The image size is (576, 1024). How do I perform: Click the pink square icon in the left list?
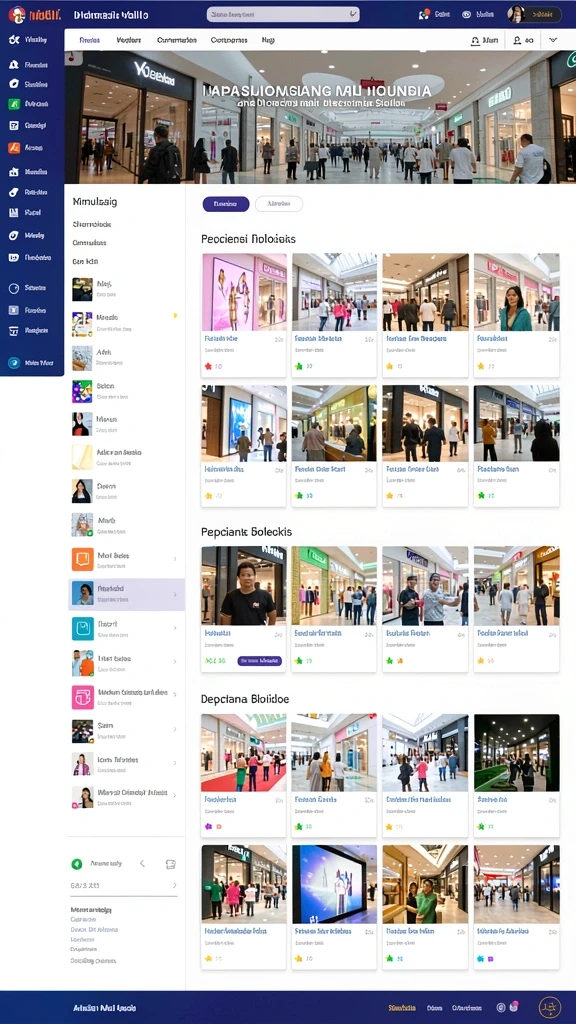tap(82, 697)
